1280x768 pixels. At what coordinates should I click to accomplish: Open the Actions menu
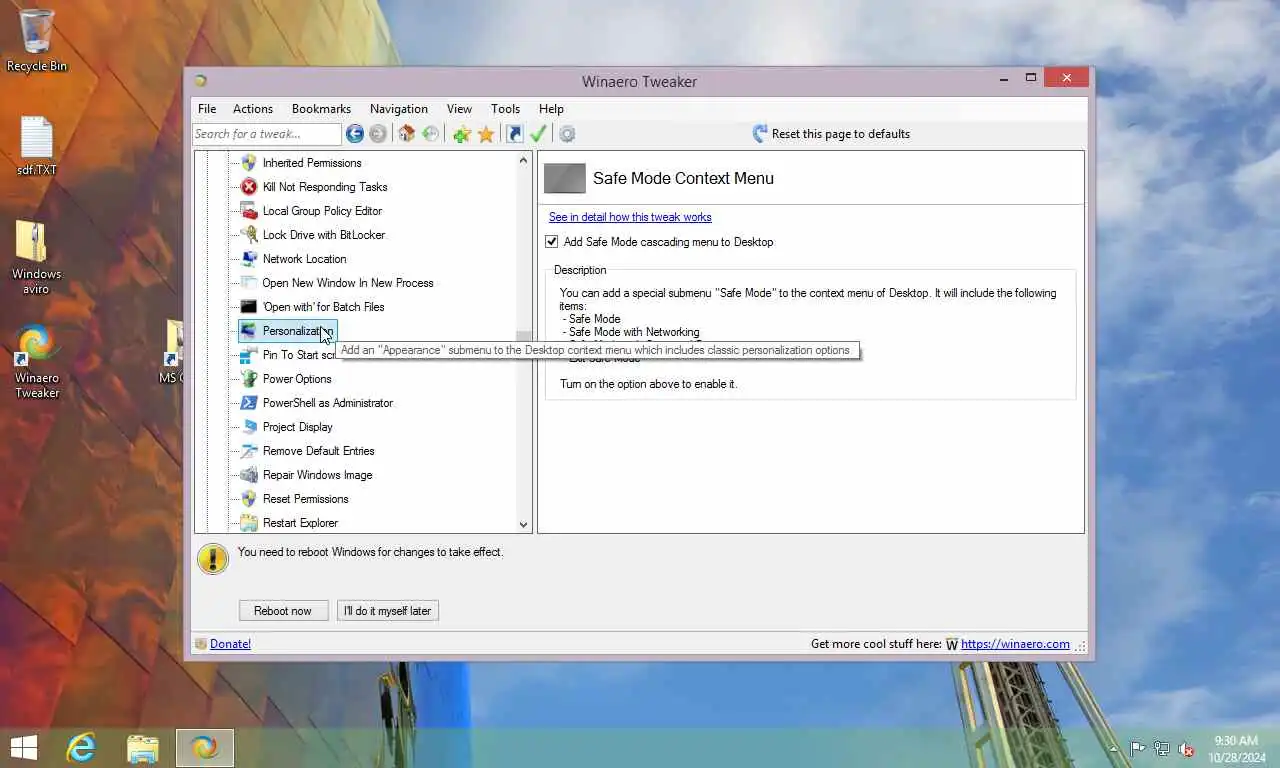tap(253, 109)
